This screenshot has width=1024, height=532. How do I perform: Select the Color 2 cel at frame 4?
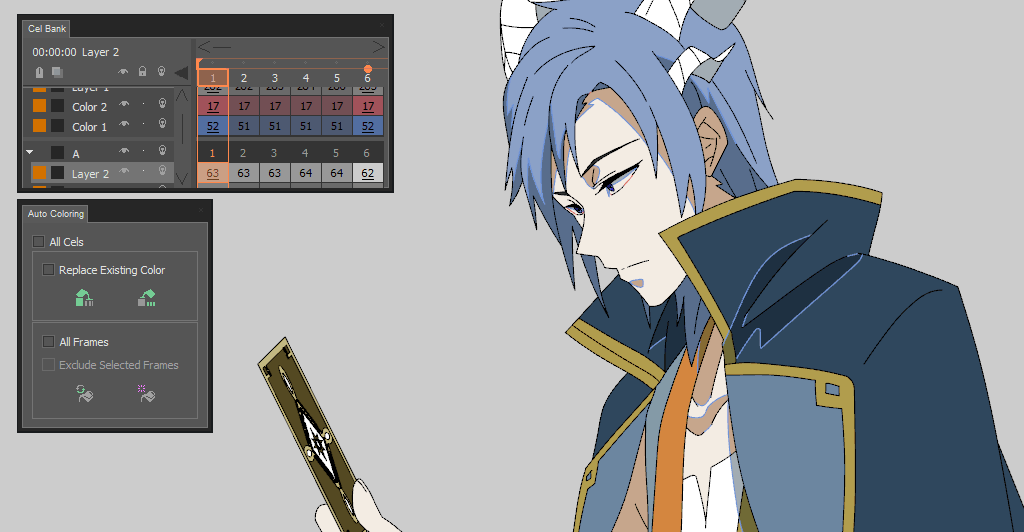306,106
